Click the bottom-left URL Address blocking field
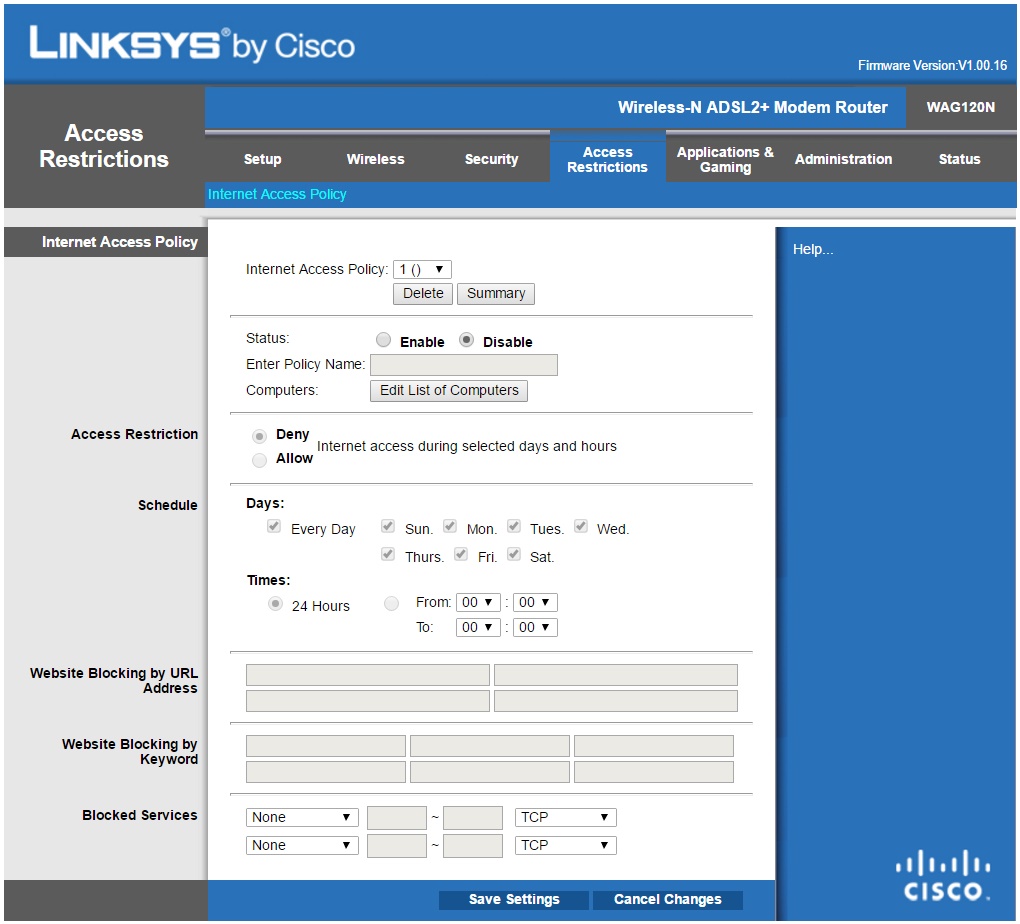Viewport: 1020px width, 924px height. point(368,701)
